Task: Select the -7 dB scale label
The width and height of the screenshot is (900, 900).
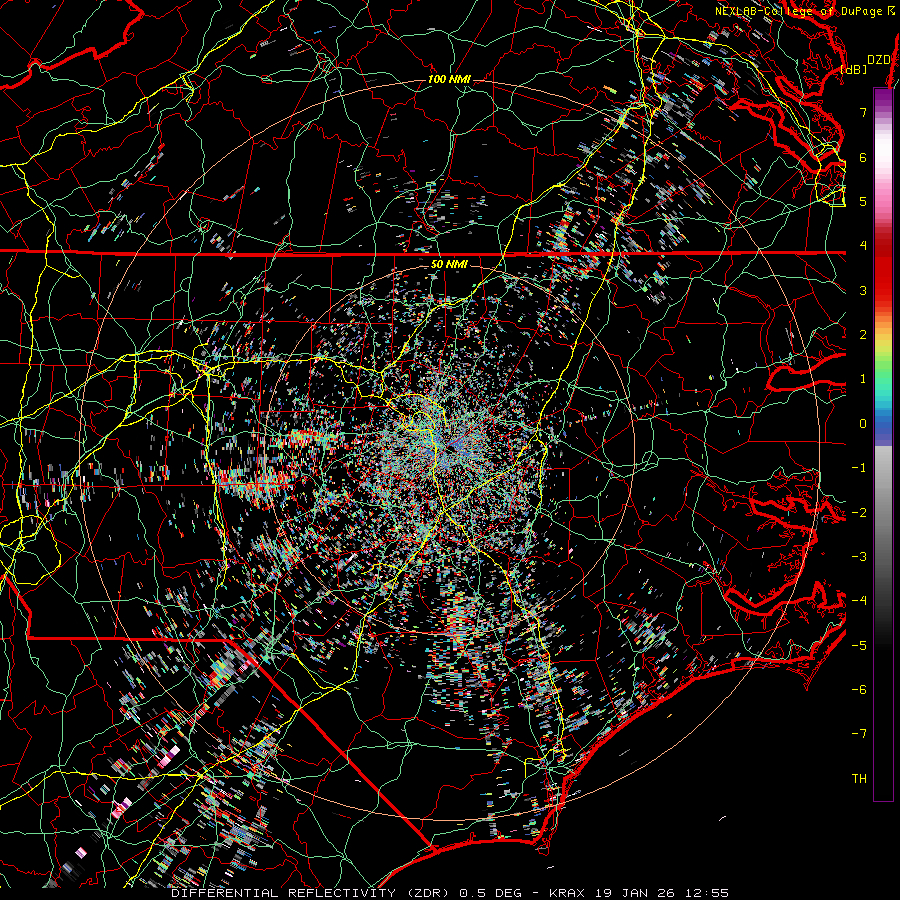Action: tap(859, 734)
